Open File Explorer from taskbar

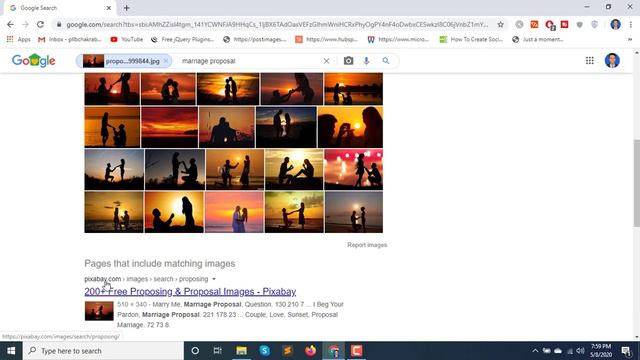241,351
